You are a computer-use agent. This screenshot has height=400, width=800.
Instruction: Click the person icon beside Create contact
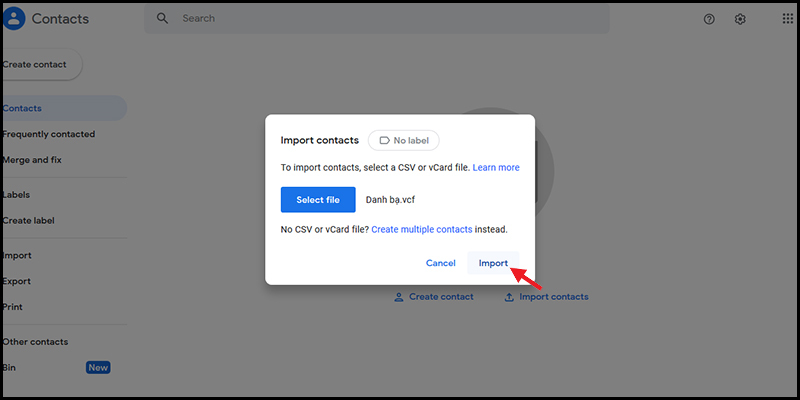click(399, 297)
